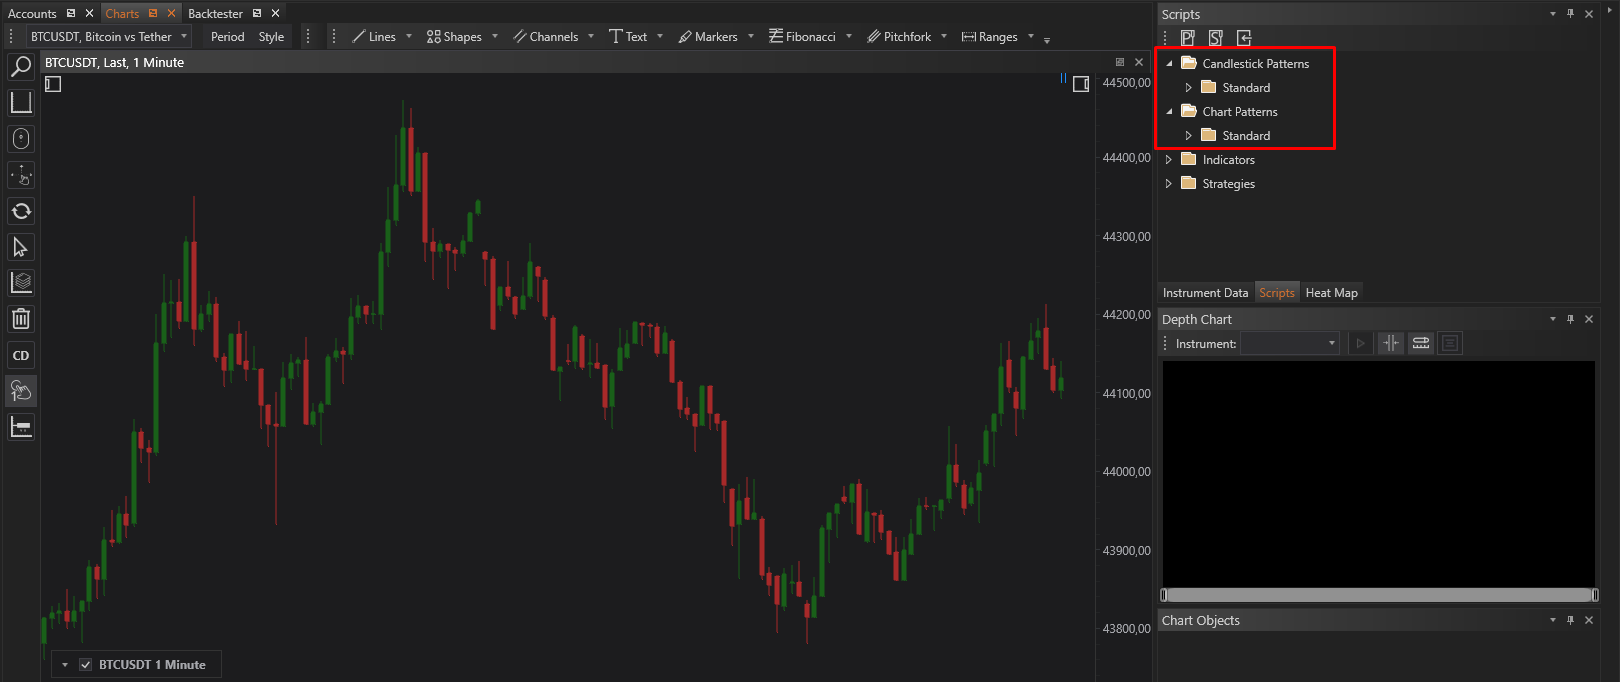Viewport: 1620px width, 682px height.
Task: Float the Backtester tab window
Action: click(257, 13)
